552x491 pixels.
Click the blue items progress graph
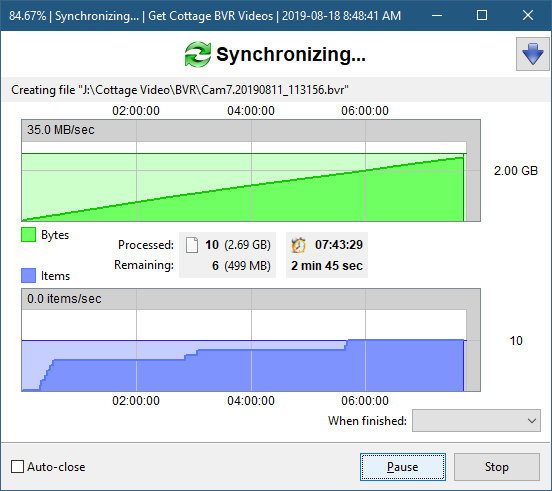251,340
